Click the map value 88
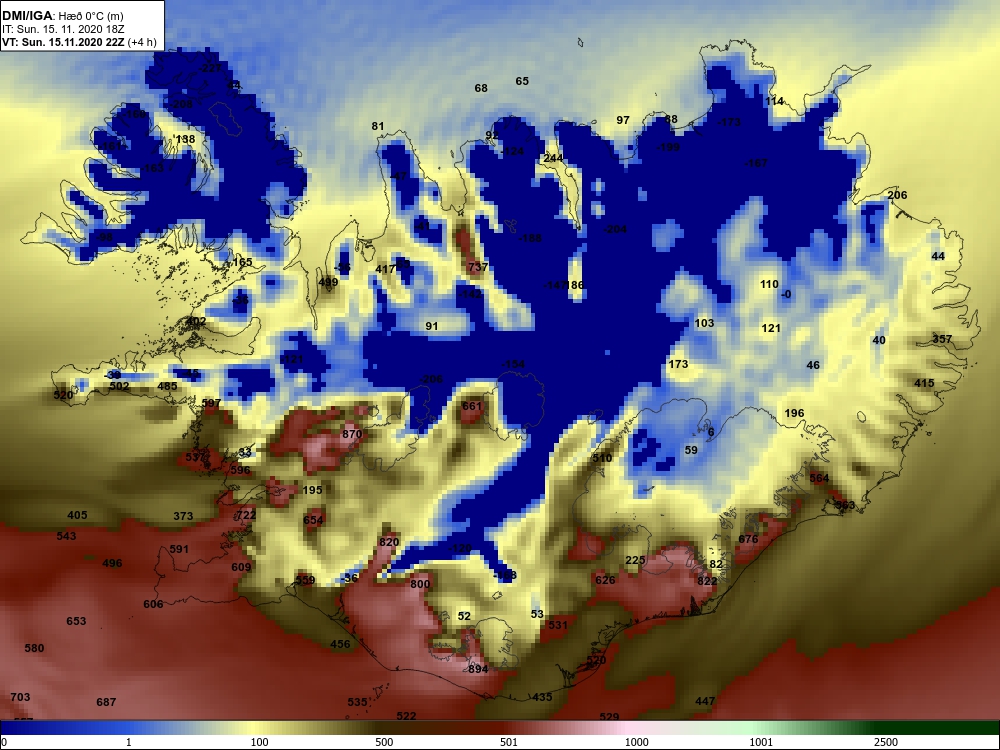 (x=671, y=119)
